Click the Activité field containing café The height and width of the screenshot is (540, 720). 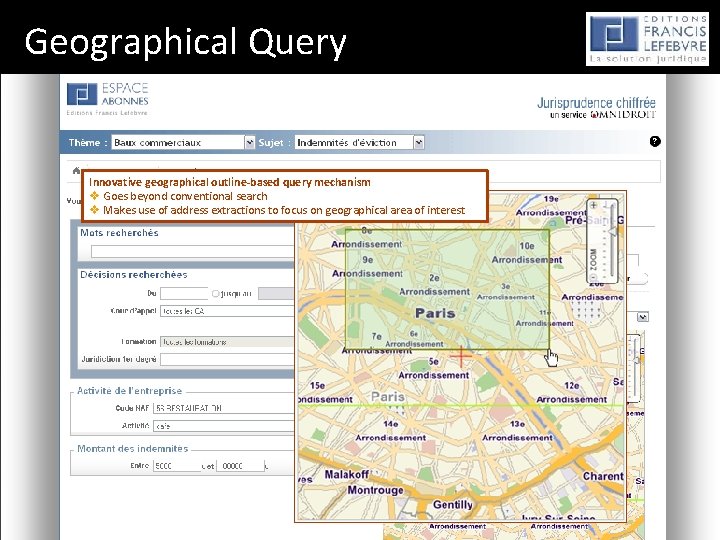[x=224, y=426]
